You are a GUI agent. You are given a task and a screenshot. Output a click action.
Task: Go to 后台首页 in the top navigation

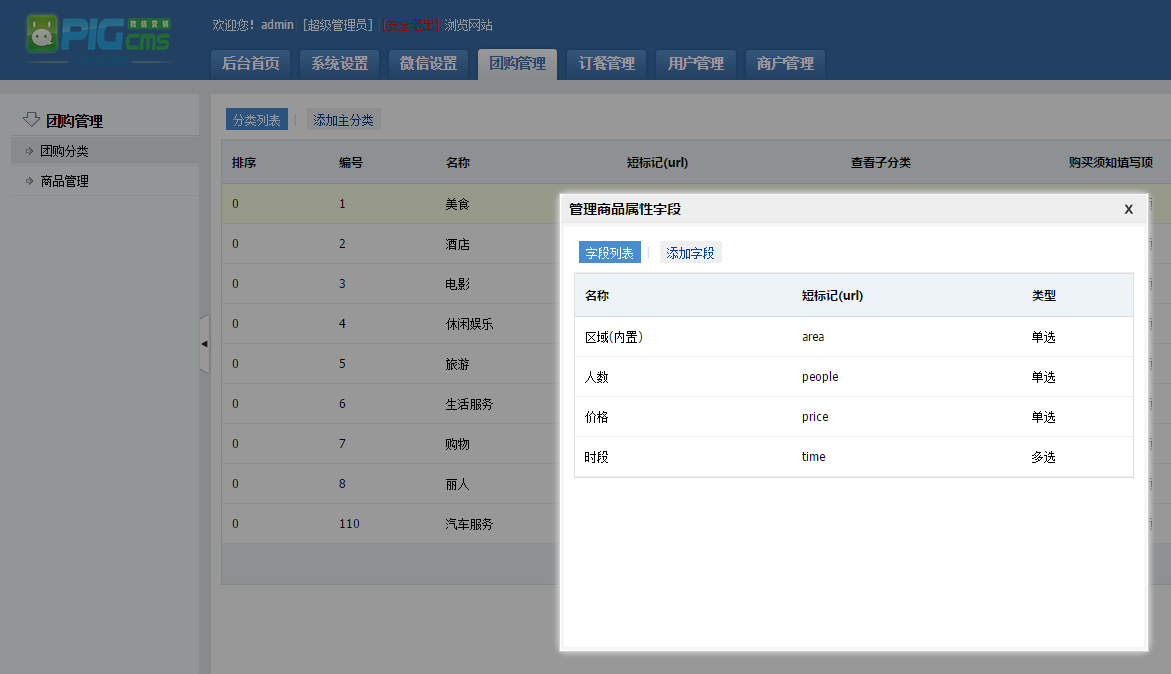pos(250,63)
